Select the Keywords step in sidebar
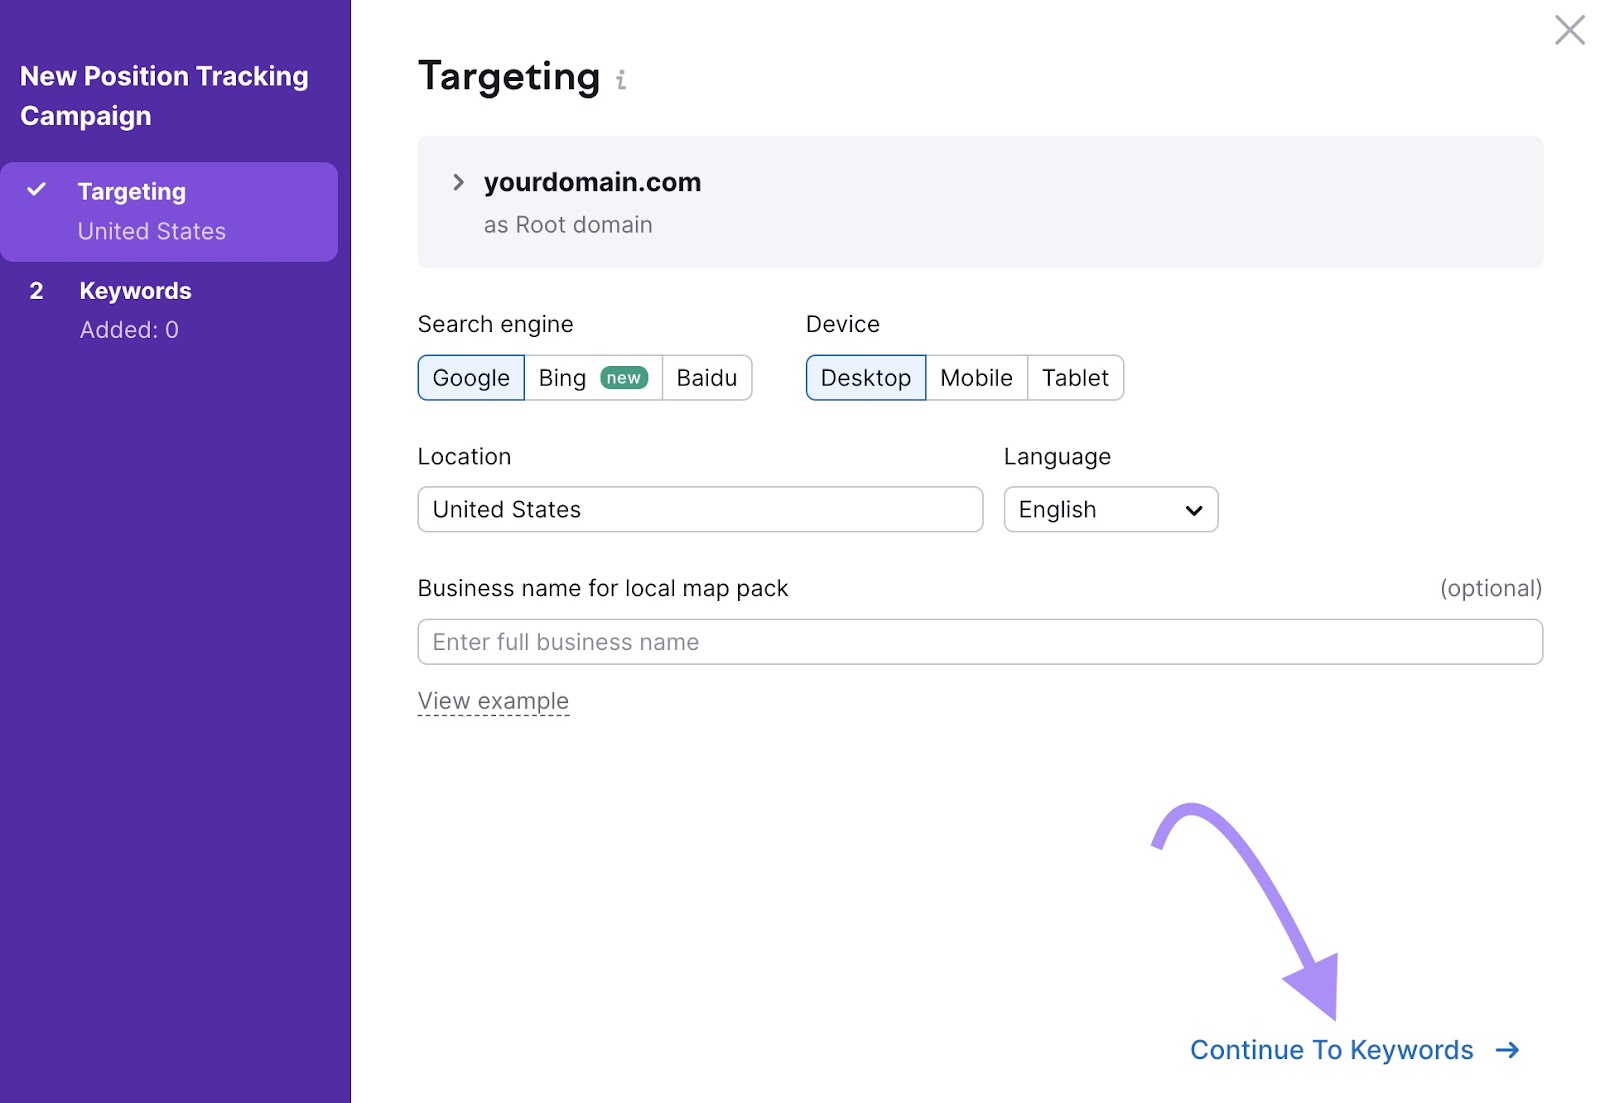The image size is (1600, 1103). tap(135, 291)
